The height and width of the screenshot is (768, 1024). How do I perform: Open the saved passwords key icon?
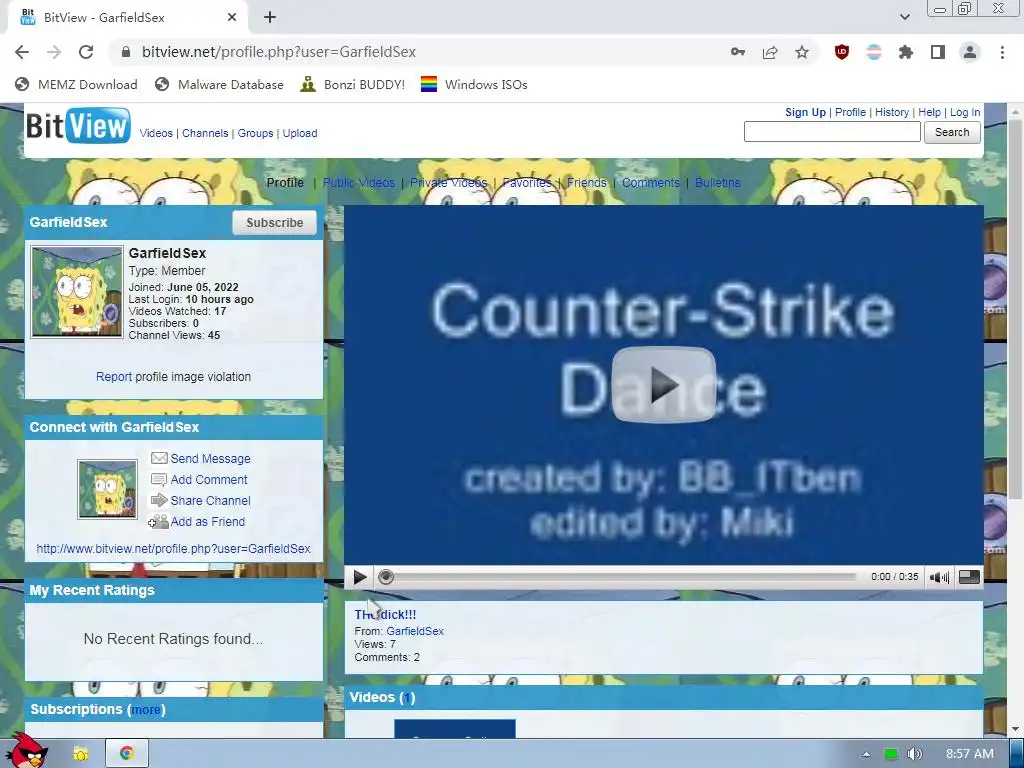tap(738, 52)
